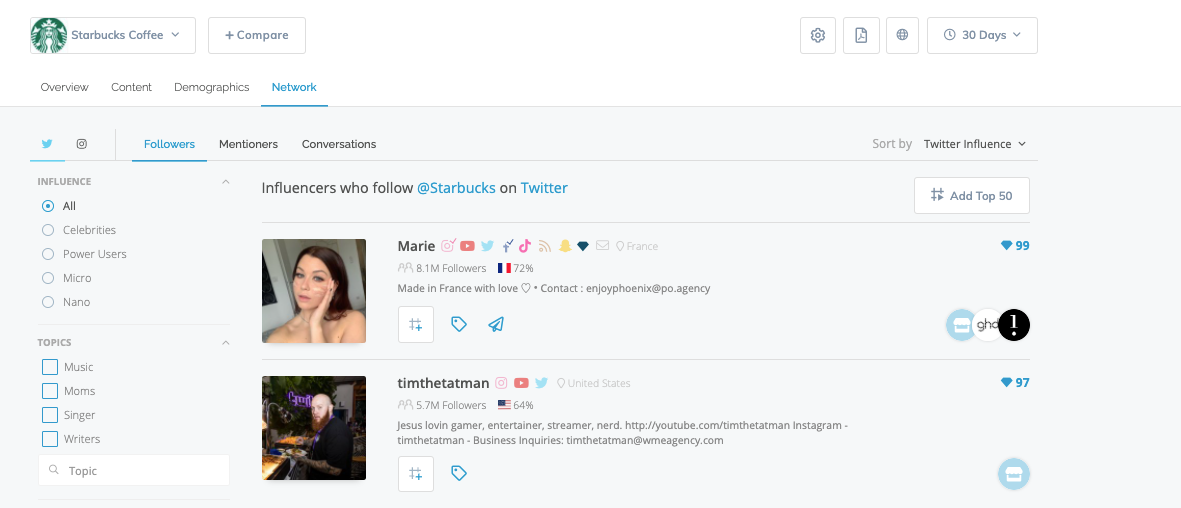The image size is (1181, 508).
Task: Open the 30 Days date range dropdown
Action: (982, 35)
